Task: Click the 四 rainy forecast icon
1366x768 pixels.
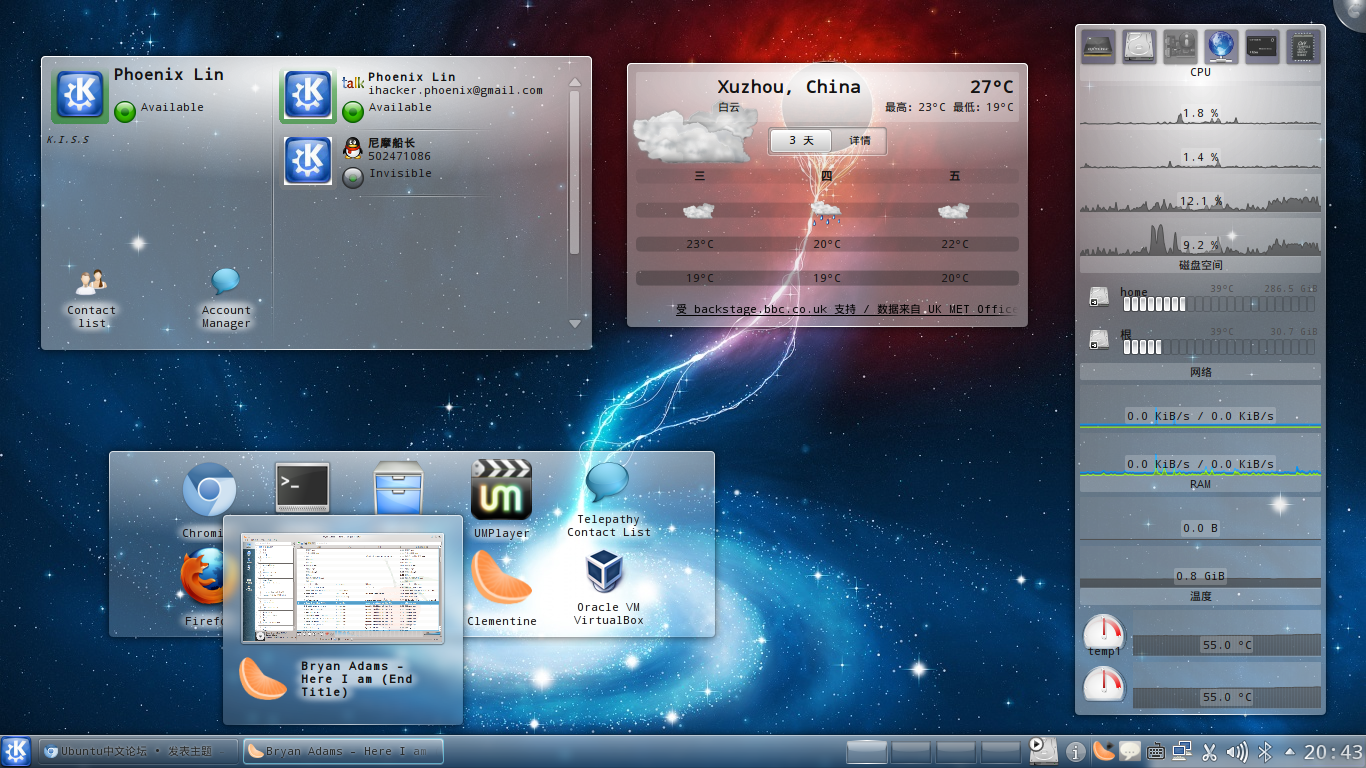Action: (x=826, y=211)
